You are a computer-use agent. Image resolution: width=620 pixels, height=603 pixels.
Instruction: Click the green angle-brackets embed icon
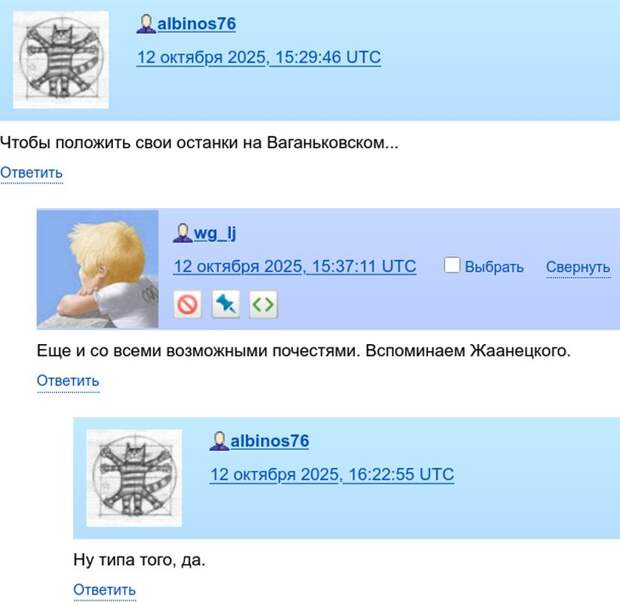click(x=263, y=304)
